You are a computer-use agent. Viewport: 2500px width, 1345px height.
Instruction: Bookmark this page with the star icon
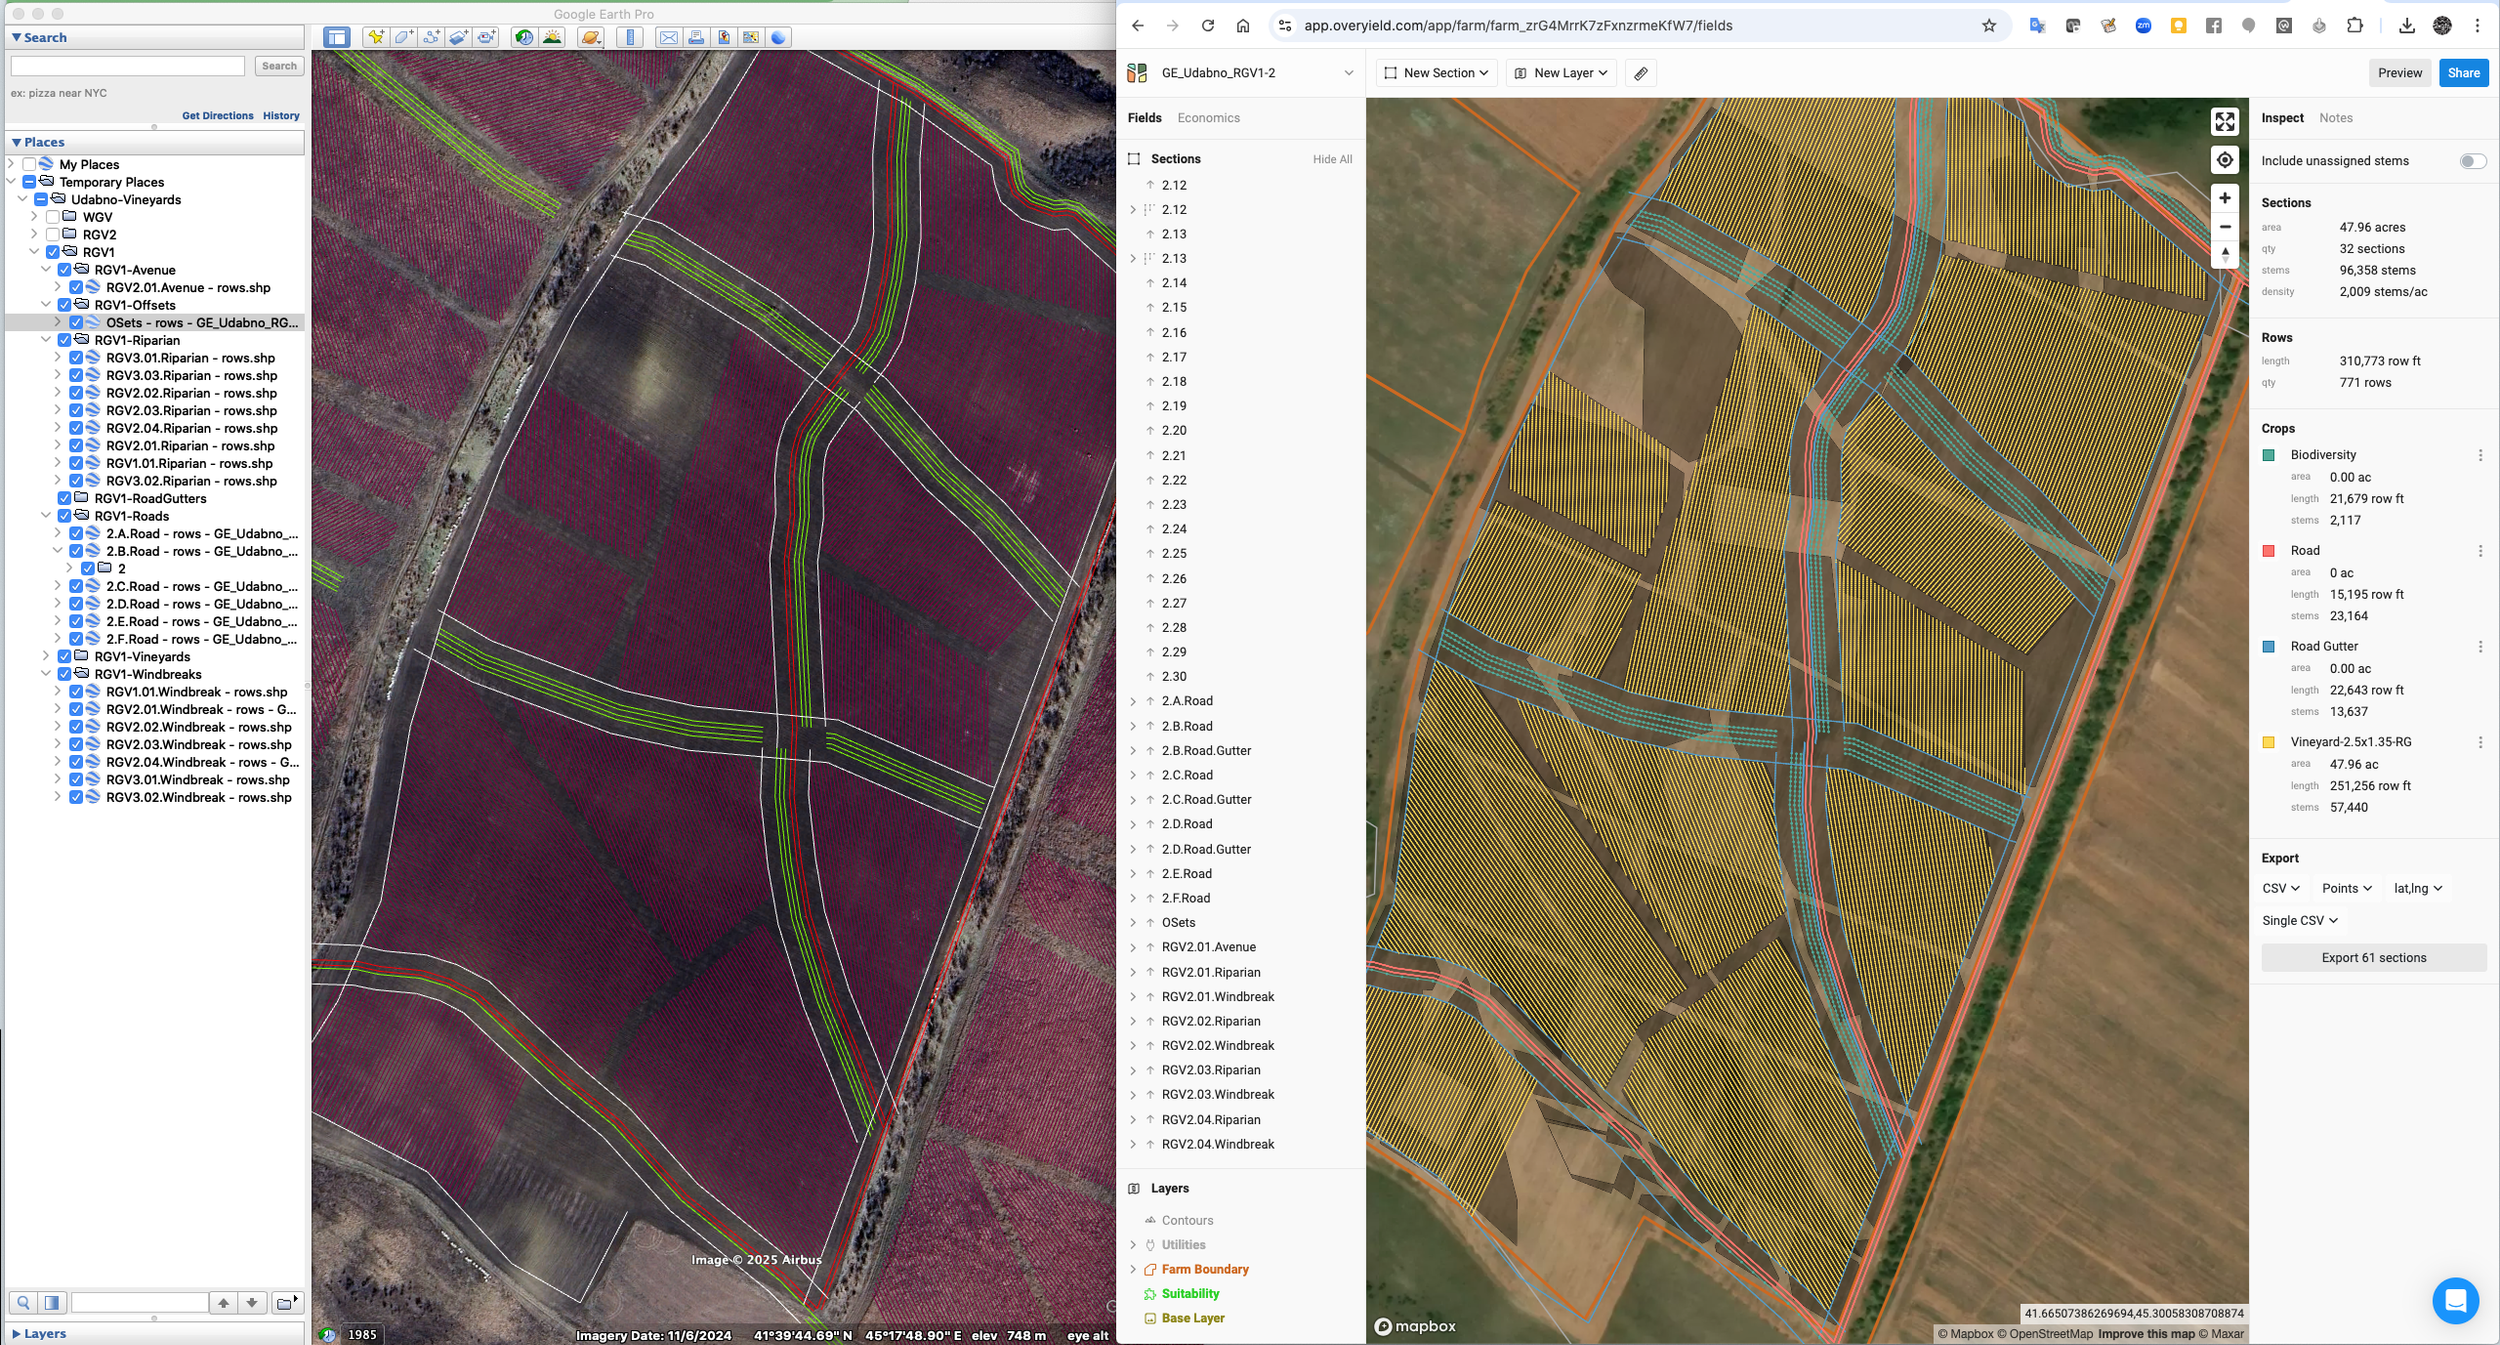[x=1988, y=26]
